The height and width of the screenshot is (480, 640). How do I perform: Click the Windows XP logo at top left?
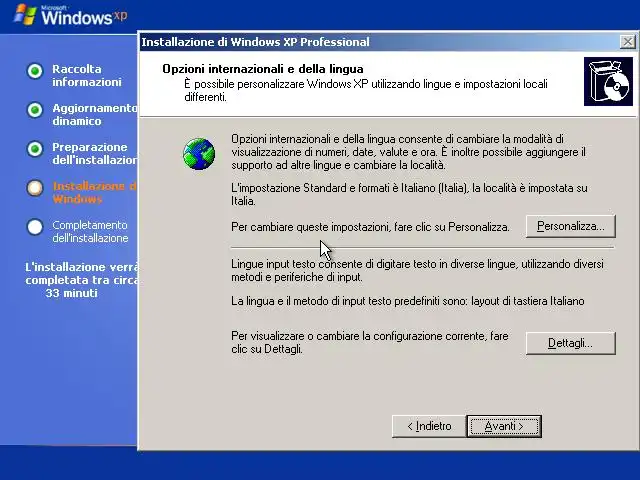[70, 16]
